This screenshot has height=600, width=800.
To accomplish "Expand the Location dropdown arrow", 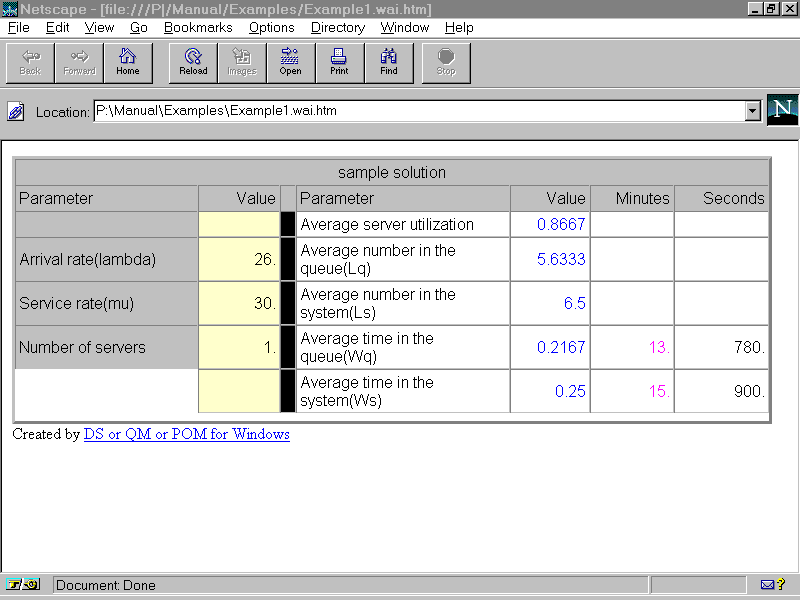I will (753, 111).
